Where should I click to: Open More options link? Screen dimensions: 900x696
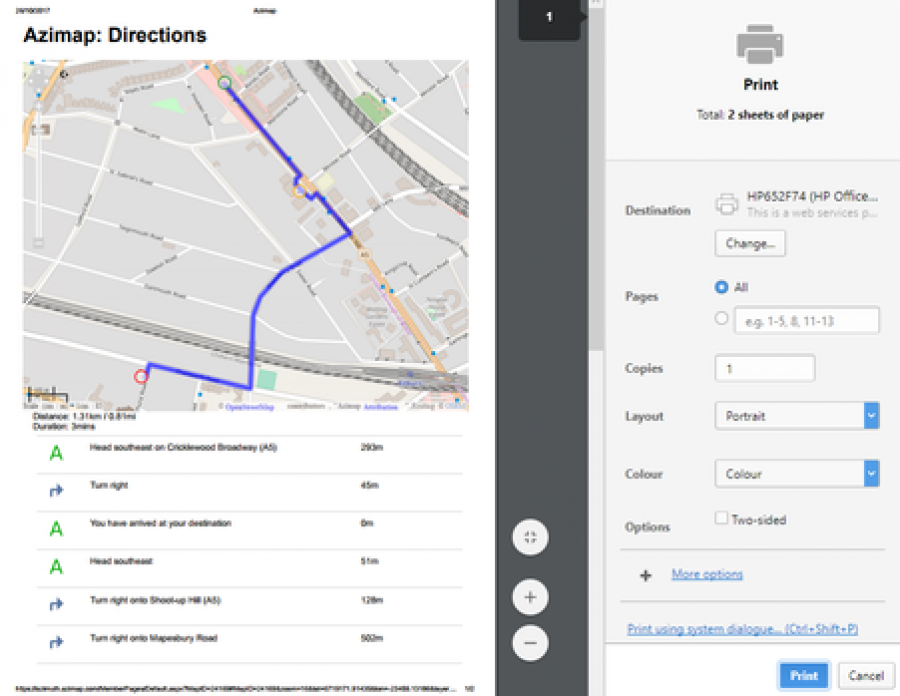tap(707, 574)
